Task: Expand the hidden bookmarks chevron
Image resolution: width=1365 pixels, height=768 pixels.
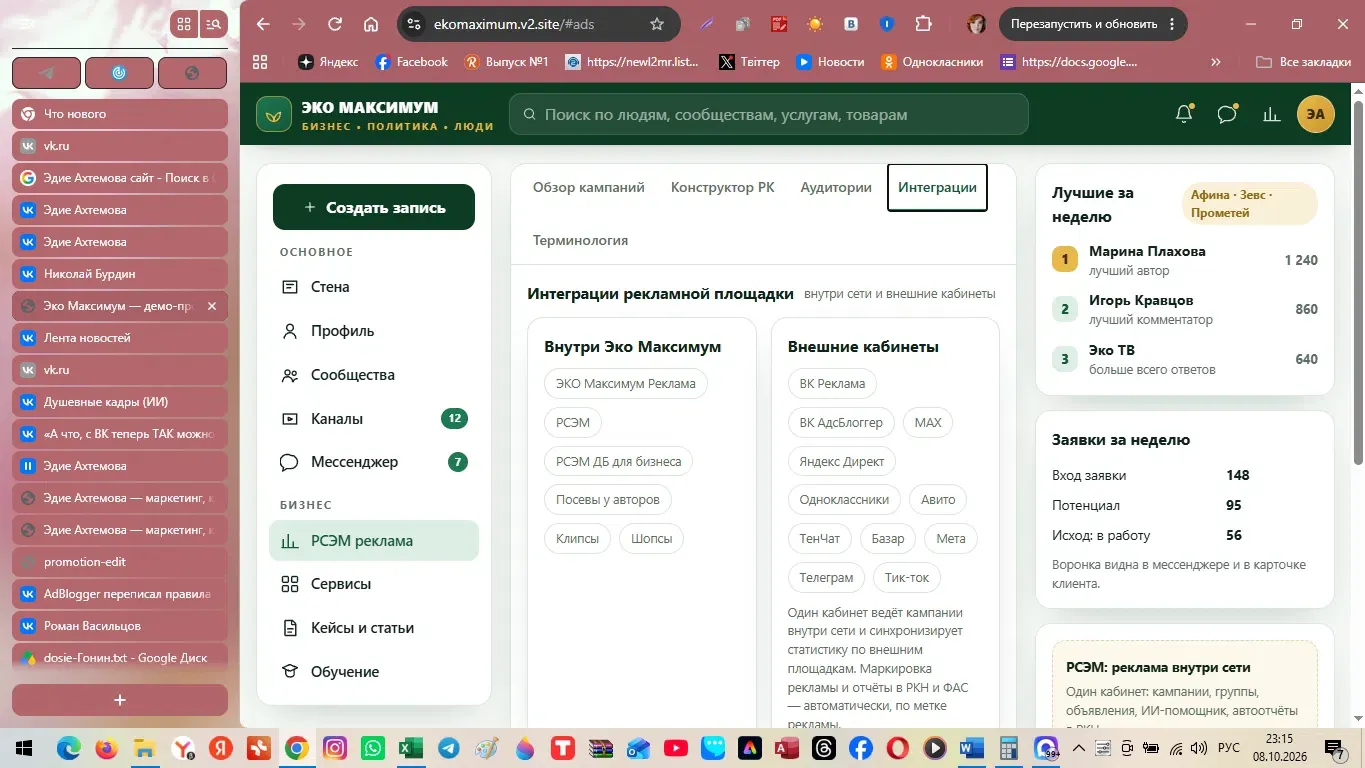Action: tap(1216, 62)
